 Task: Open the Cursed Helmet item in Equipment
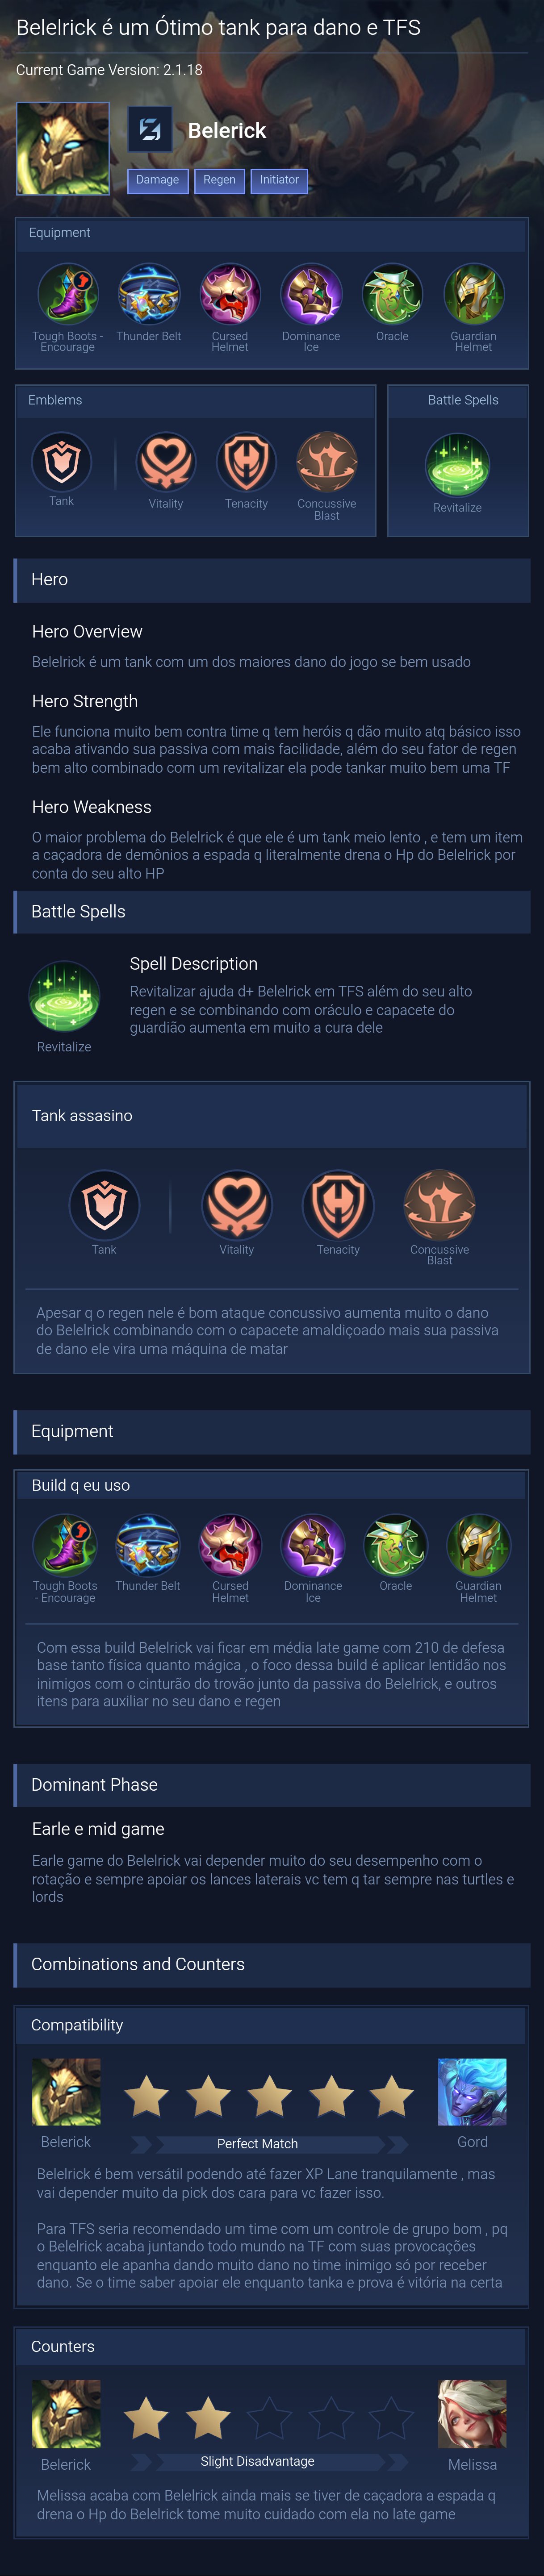(x=230, y=294)
